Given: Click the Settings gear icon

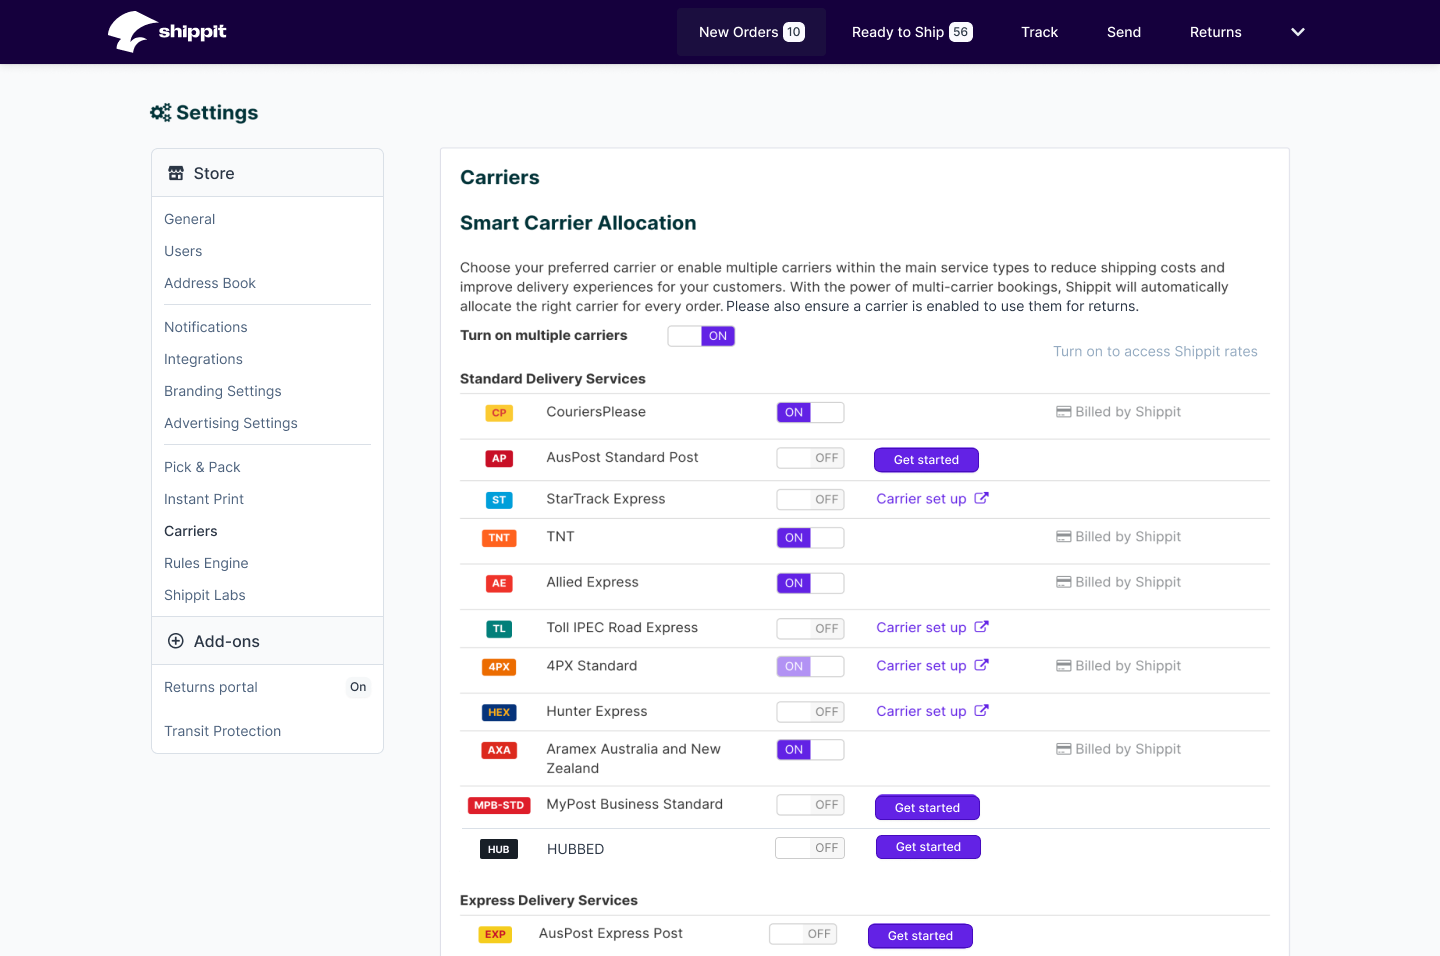Looking at the screenshot, I should [160, 113].
